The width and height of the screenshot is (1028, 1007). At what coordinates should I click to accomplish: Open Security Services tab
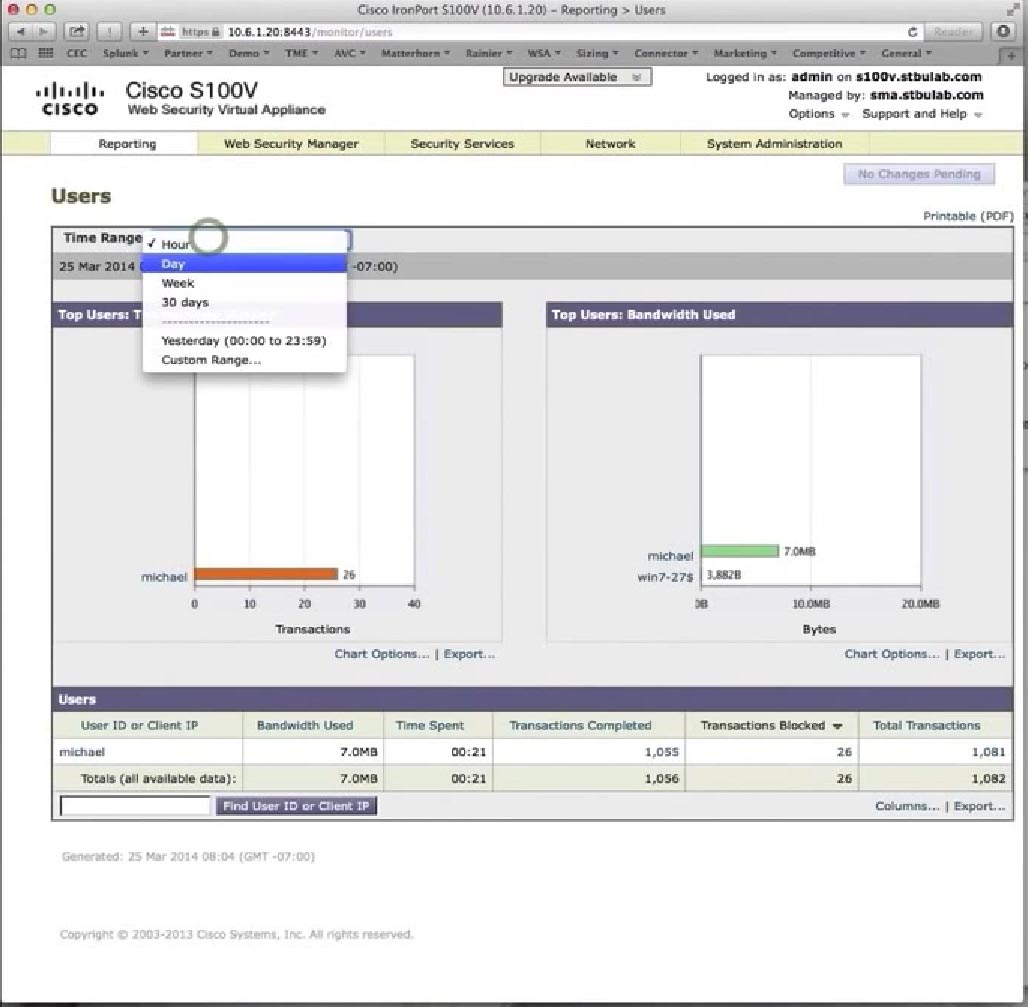[462, 144]
